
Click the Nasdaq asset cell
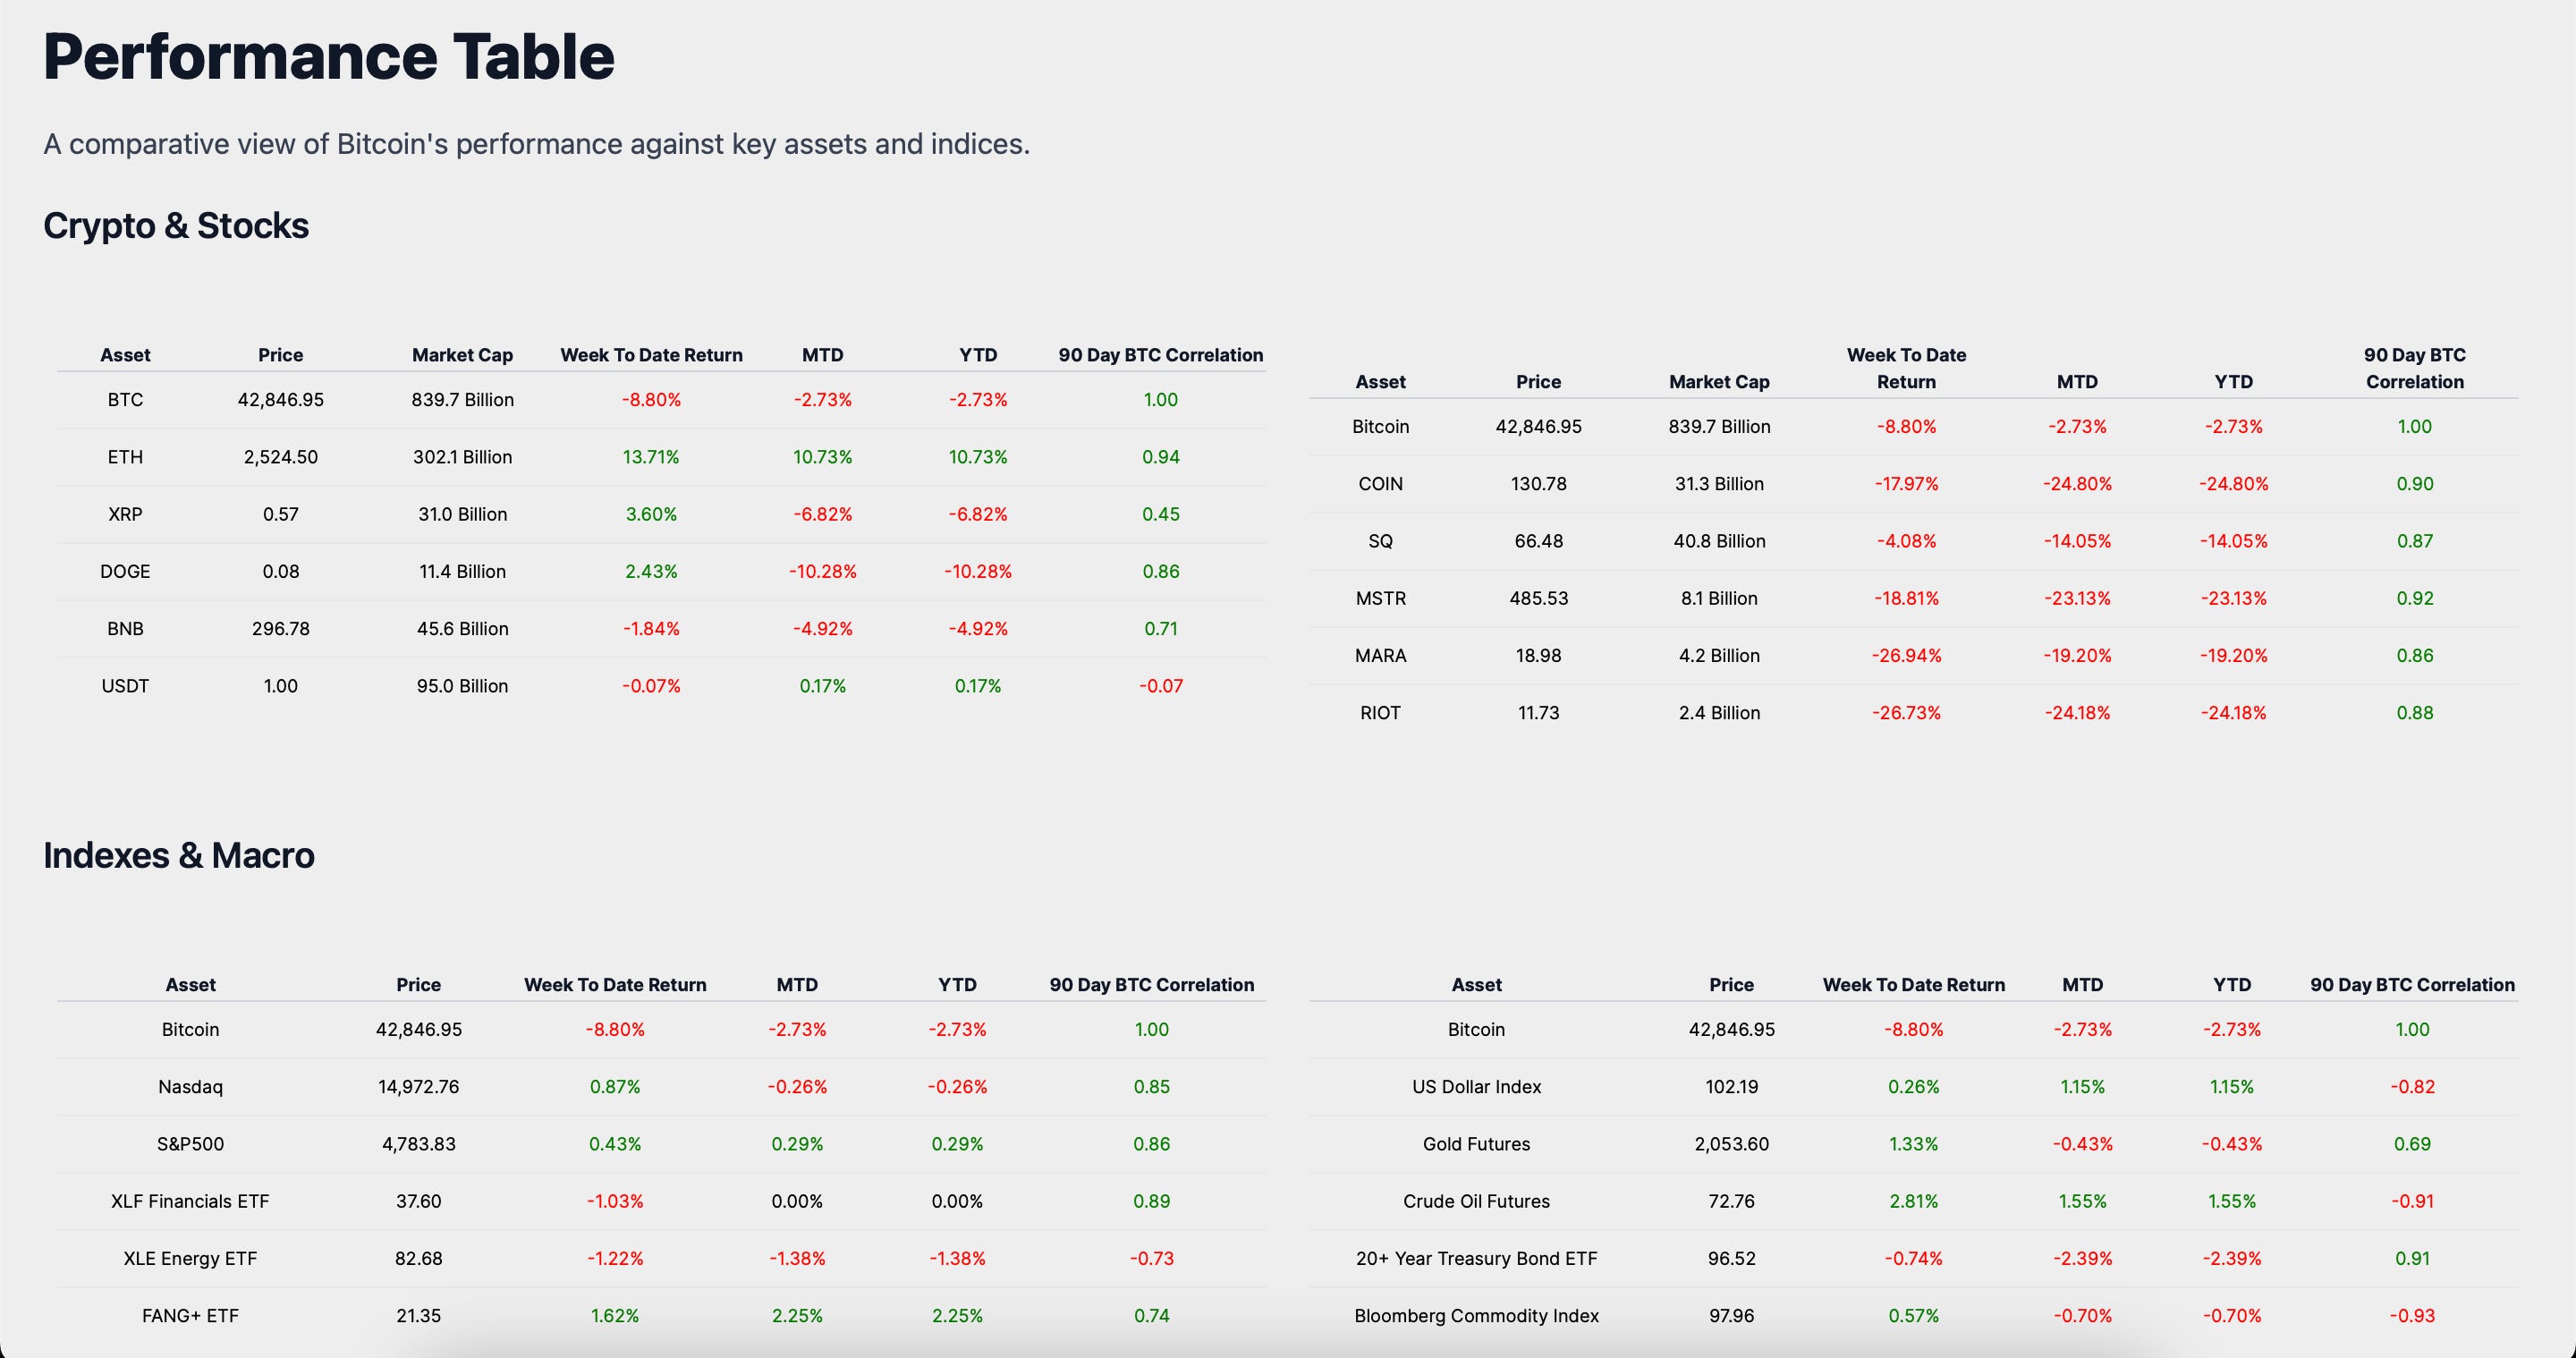190,1087
